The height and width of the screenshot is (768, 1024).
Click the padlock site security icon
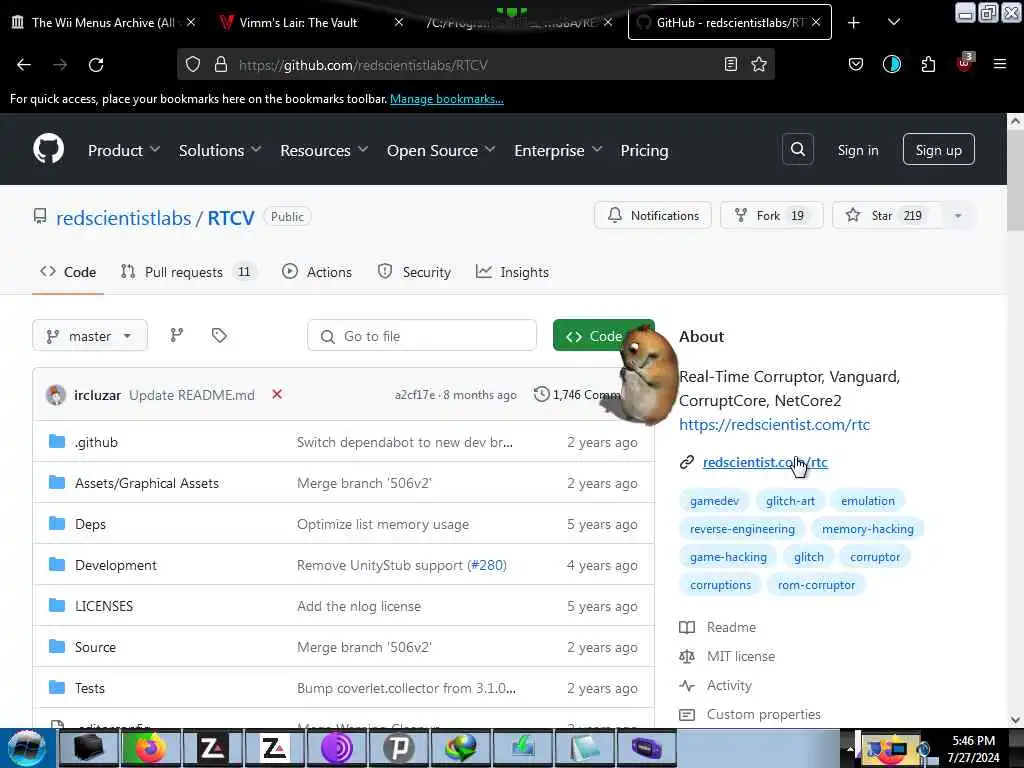[x=221, y=64]
